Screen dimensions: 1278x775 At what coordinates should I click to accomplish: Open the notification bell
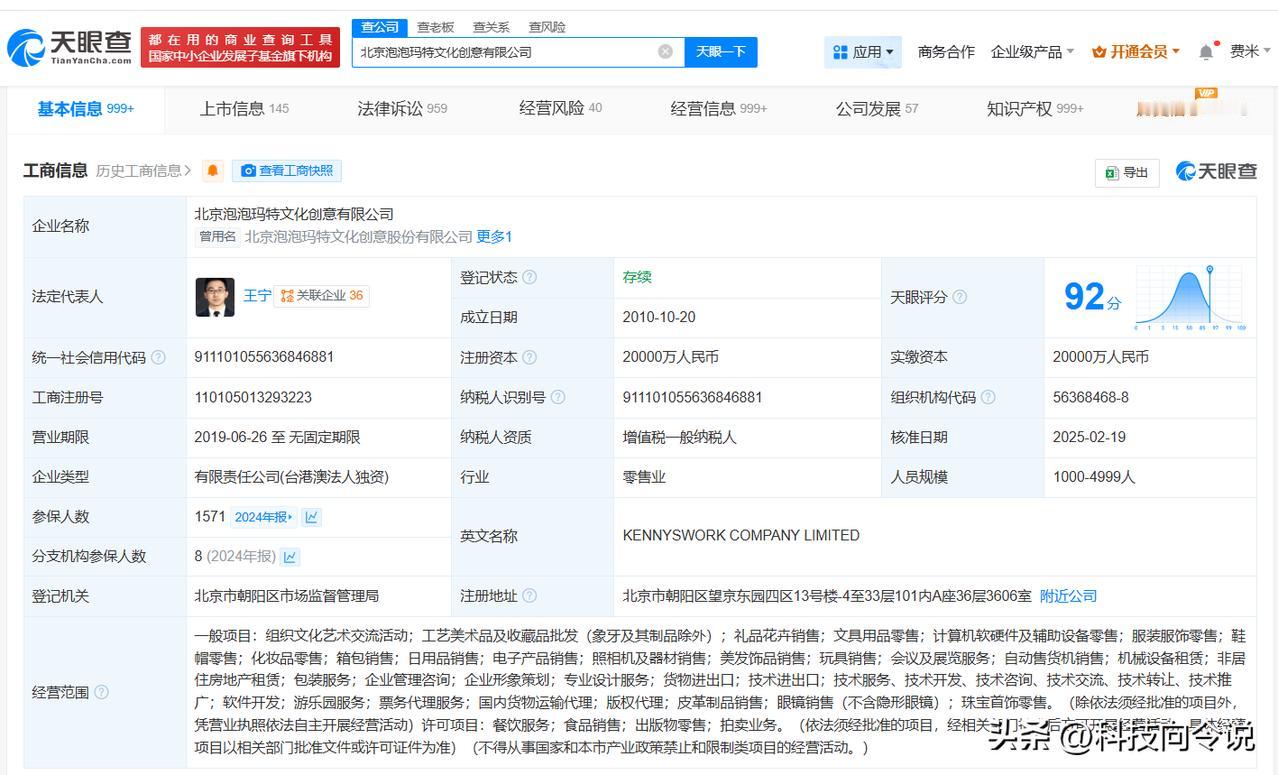coord(1207,51)
